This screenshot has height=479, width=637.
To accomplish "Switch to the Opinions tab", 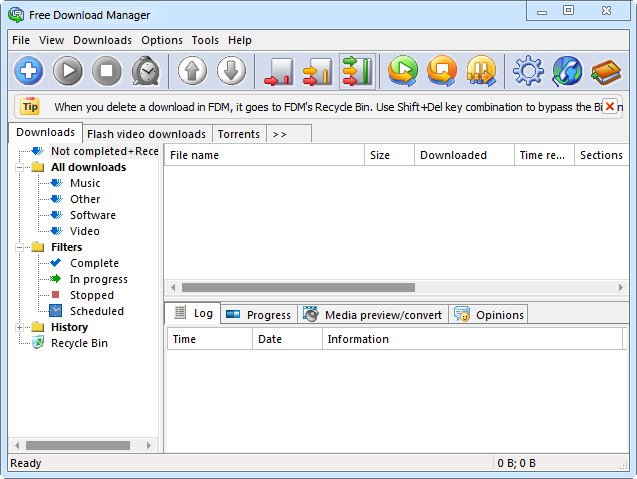I will [489, 315].
